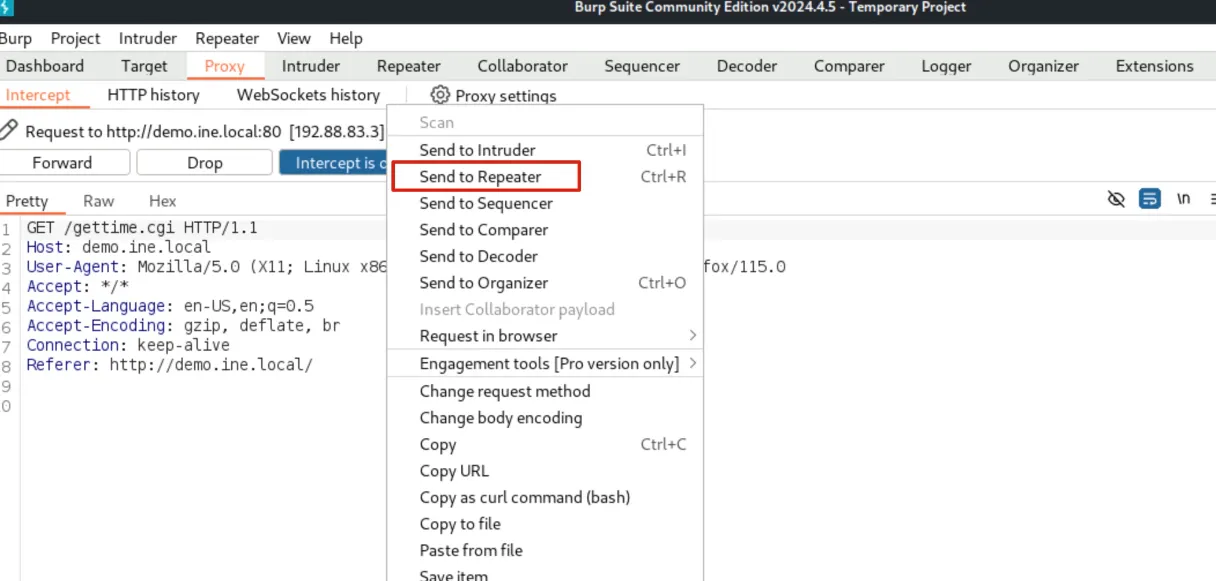This screenshot has width=1216, height=581.
Task: Choose Copy to file
Action: point(545,524)
